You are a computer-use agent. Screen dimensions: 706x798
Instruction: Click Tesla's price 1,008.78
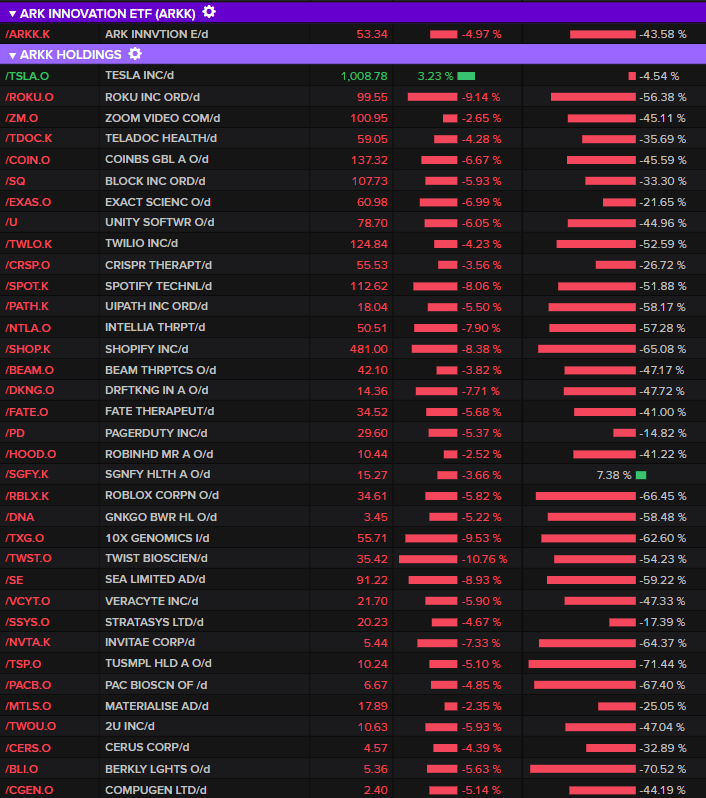click(x=364, y=76)
